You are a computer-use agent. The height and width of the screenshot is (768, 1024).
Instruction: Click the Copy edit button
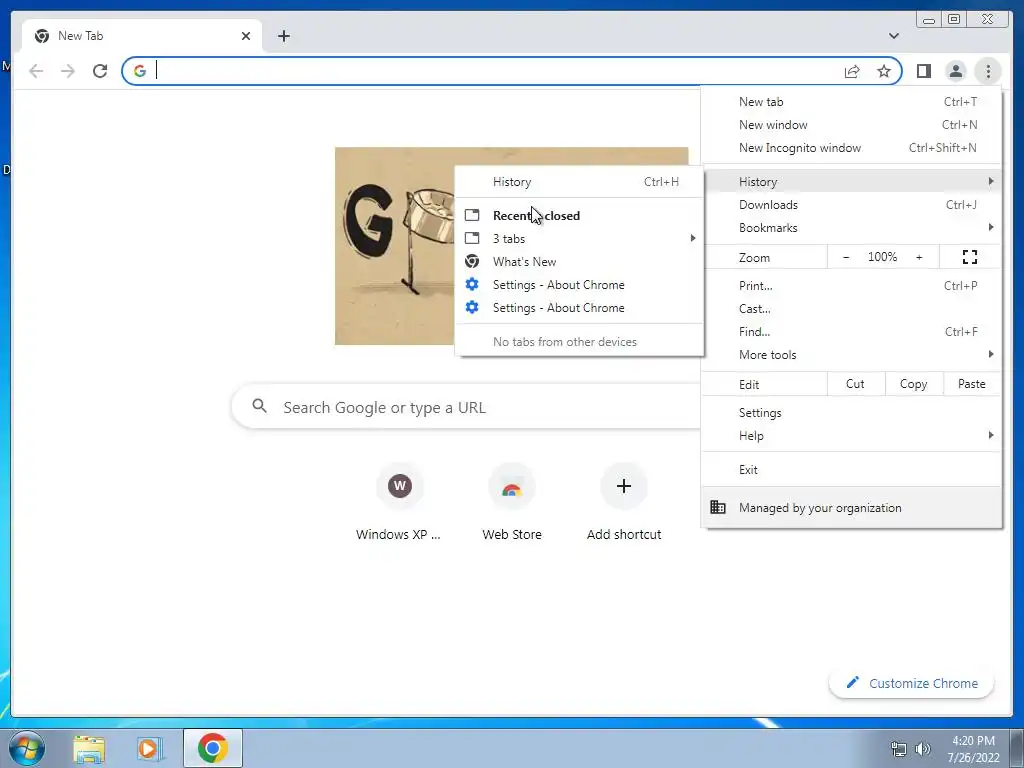pos(914,384)
